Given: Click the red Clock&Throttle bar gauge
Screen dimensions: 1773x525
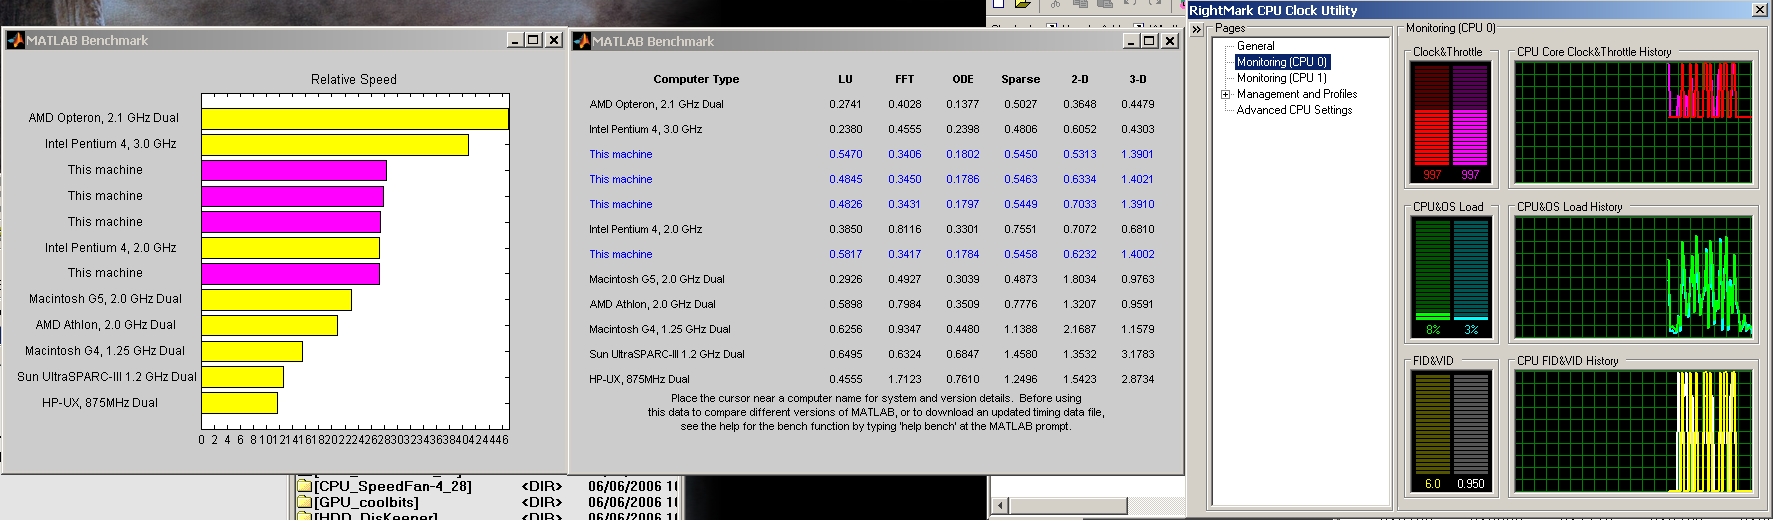Looking at the screenshot, I should click(1432, 116).
